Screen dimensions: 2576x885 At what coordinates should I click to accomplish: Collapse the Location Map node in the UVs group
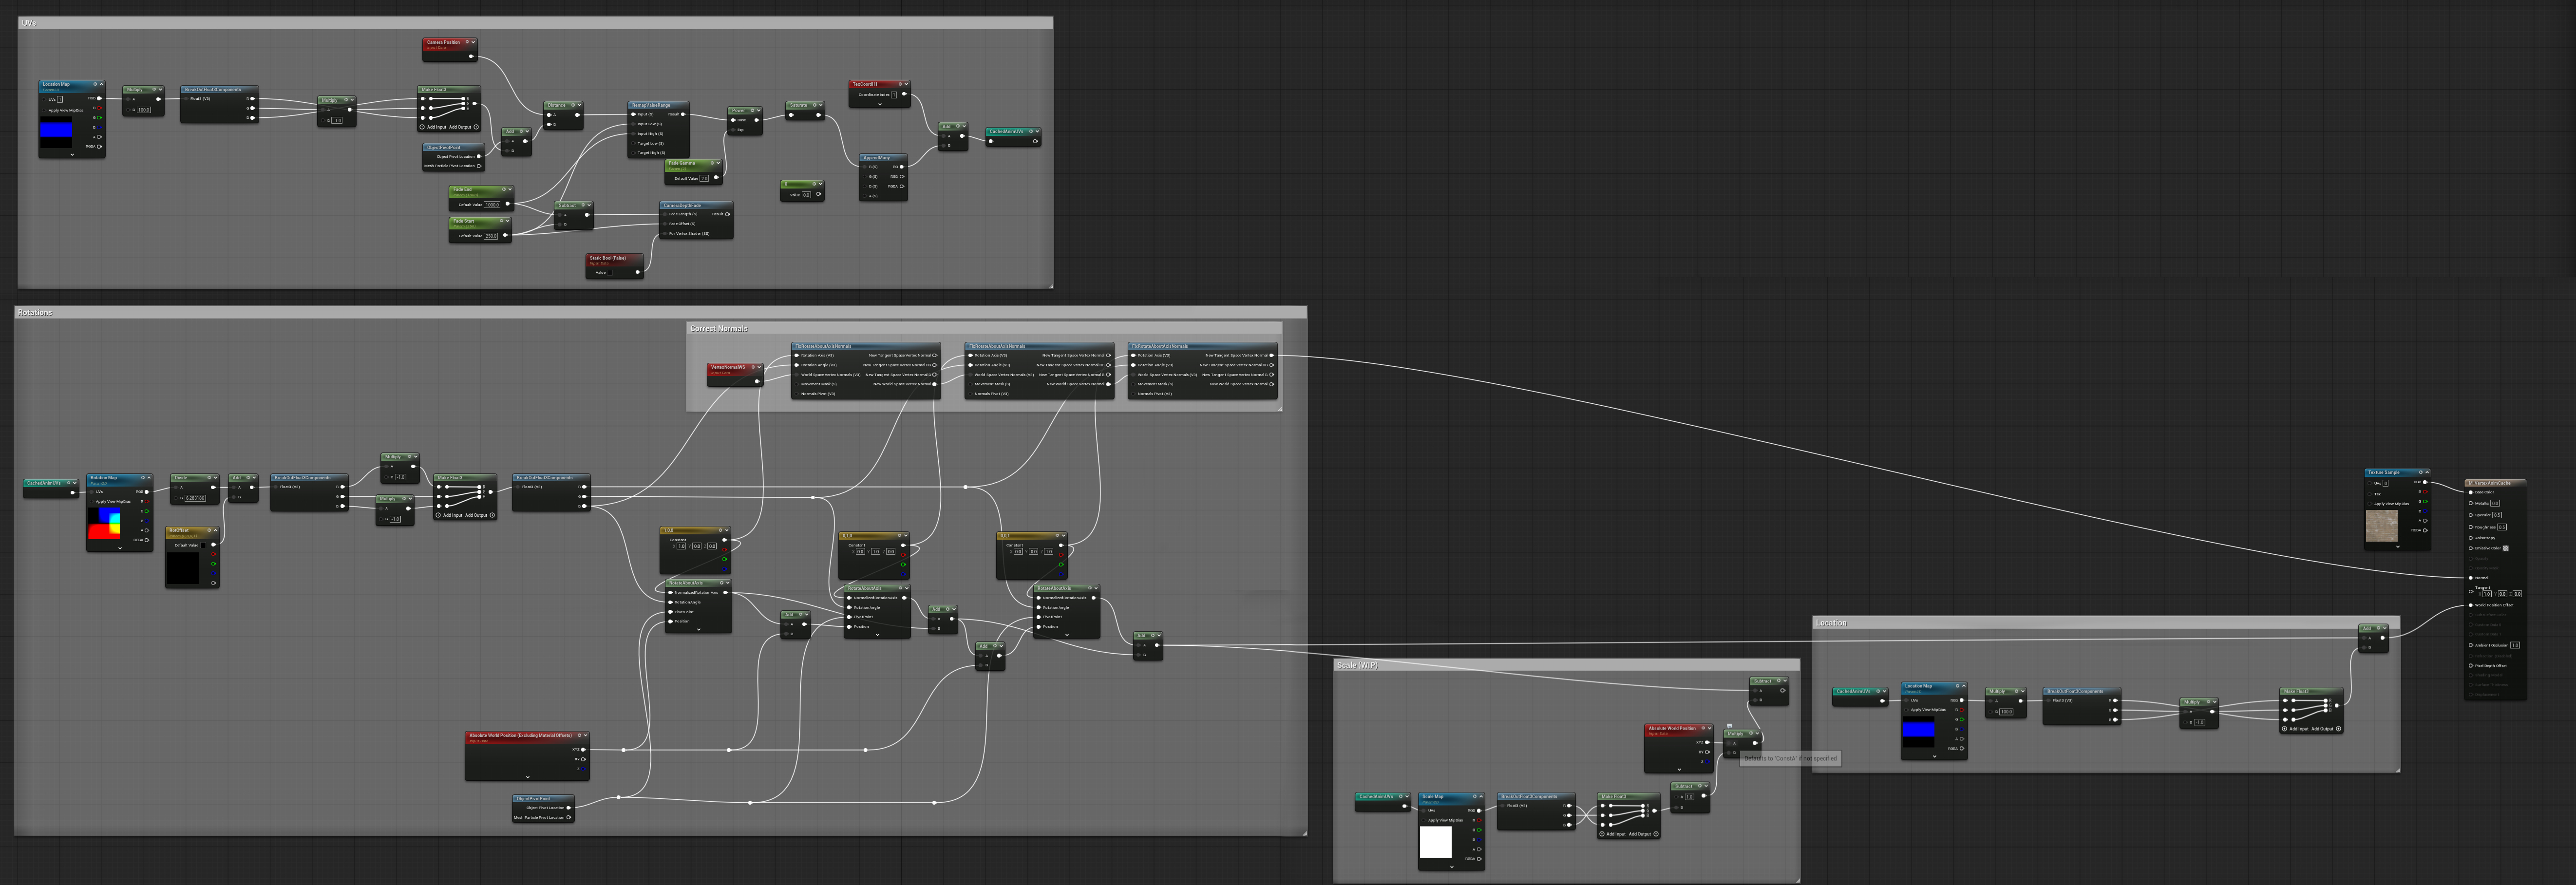pos(101,84)
